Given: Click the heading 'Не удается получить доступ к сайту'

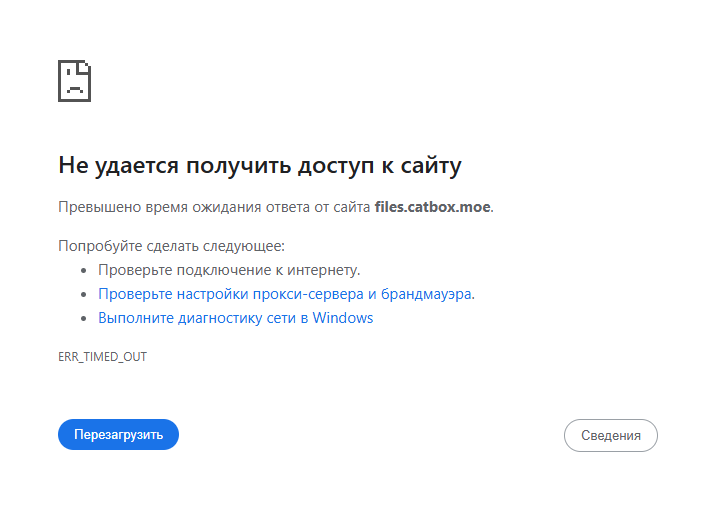Looking at the screenshot, I should tap(260, 166).
